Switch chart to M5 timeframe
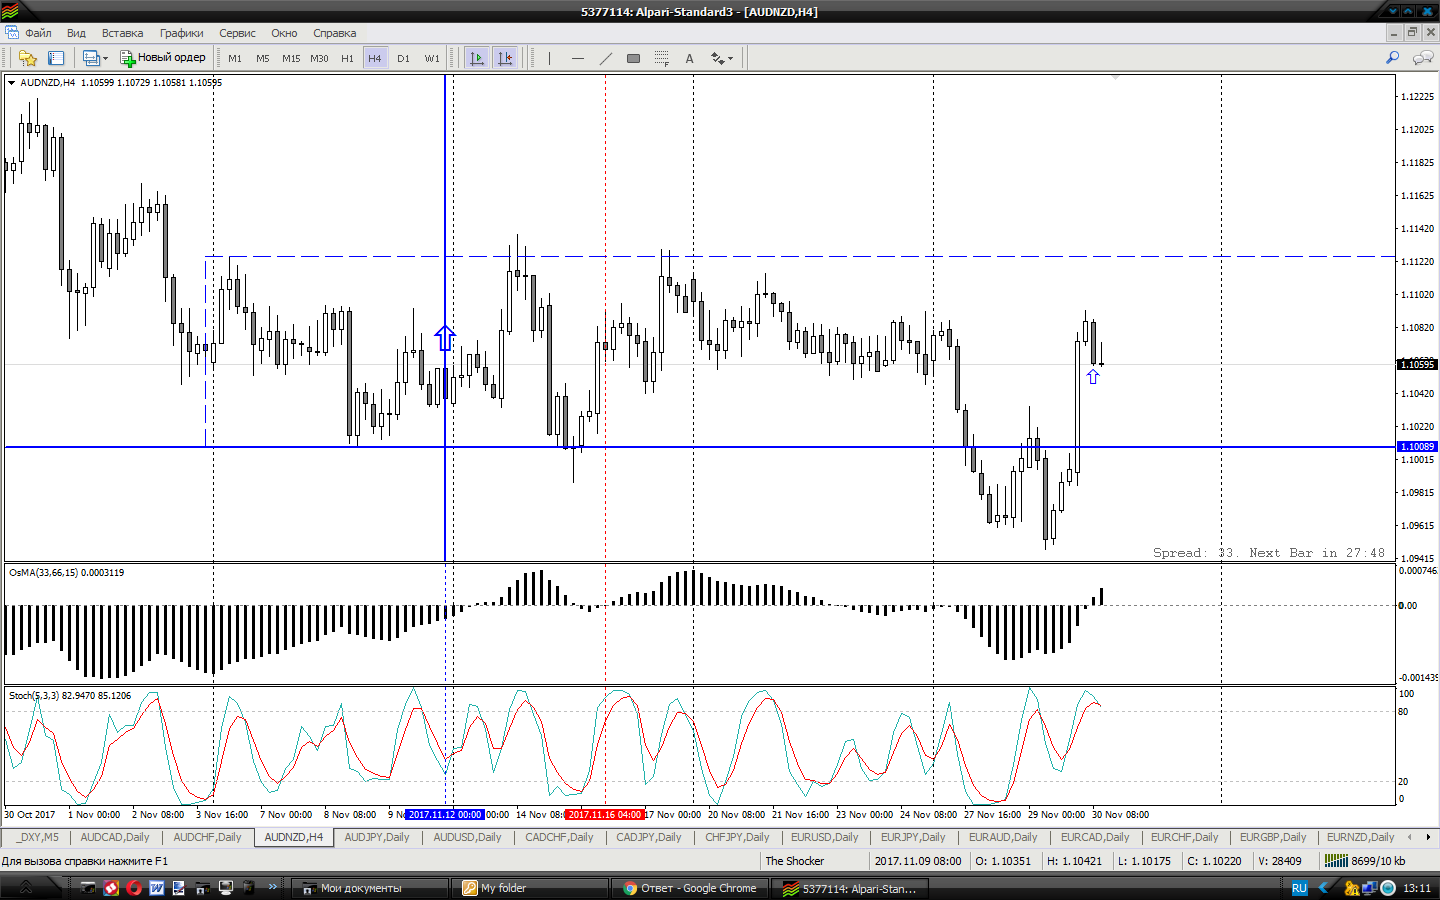The height and width of the screenshot is (900, 1440). click(263, 58)
